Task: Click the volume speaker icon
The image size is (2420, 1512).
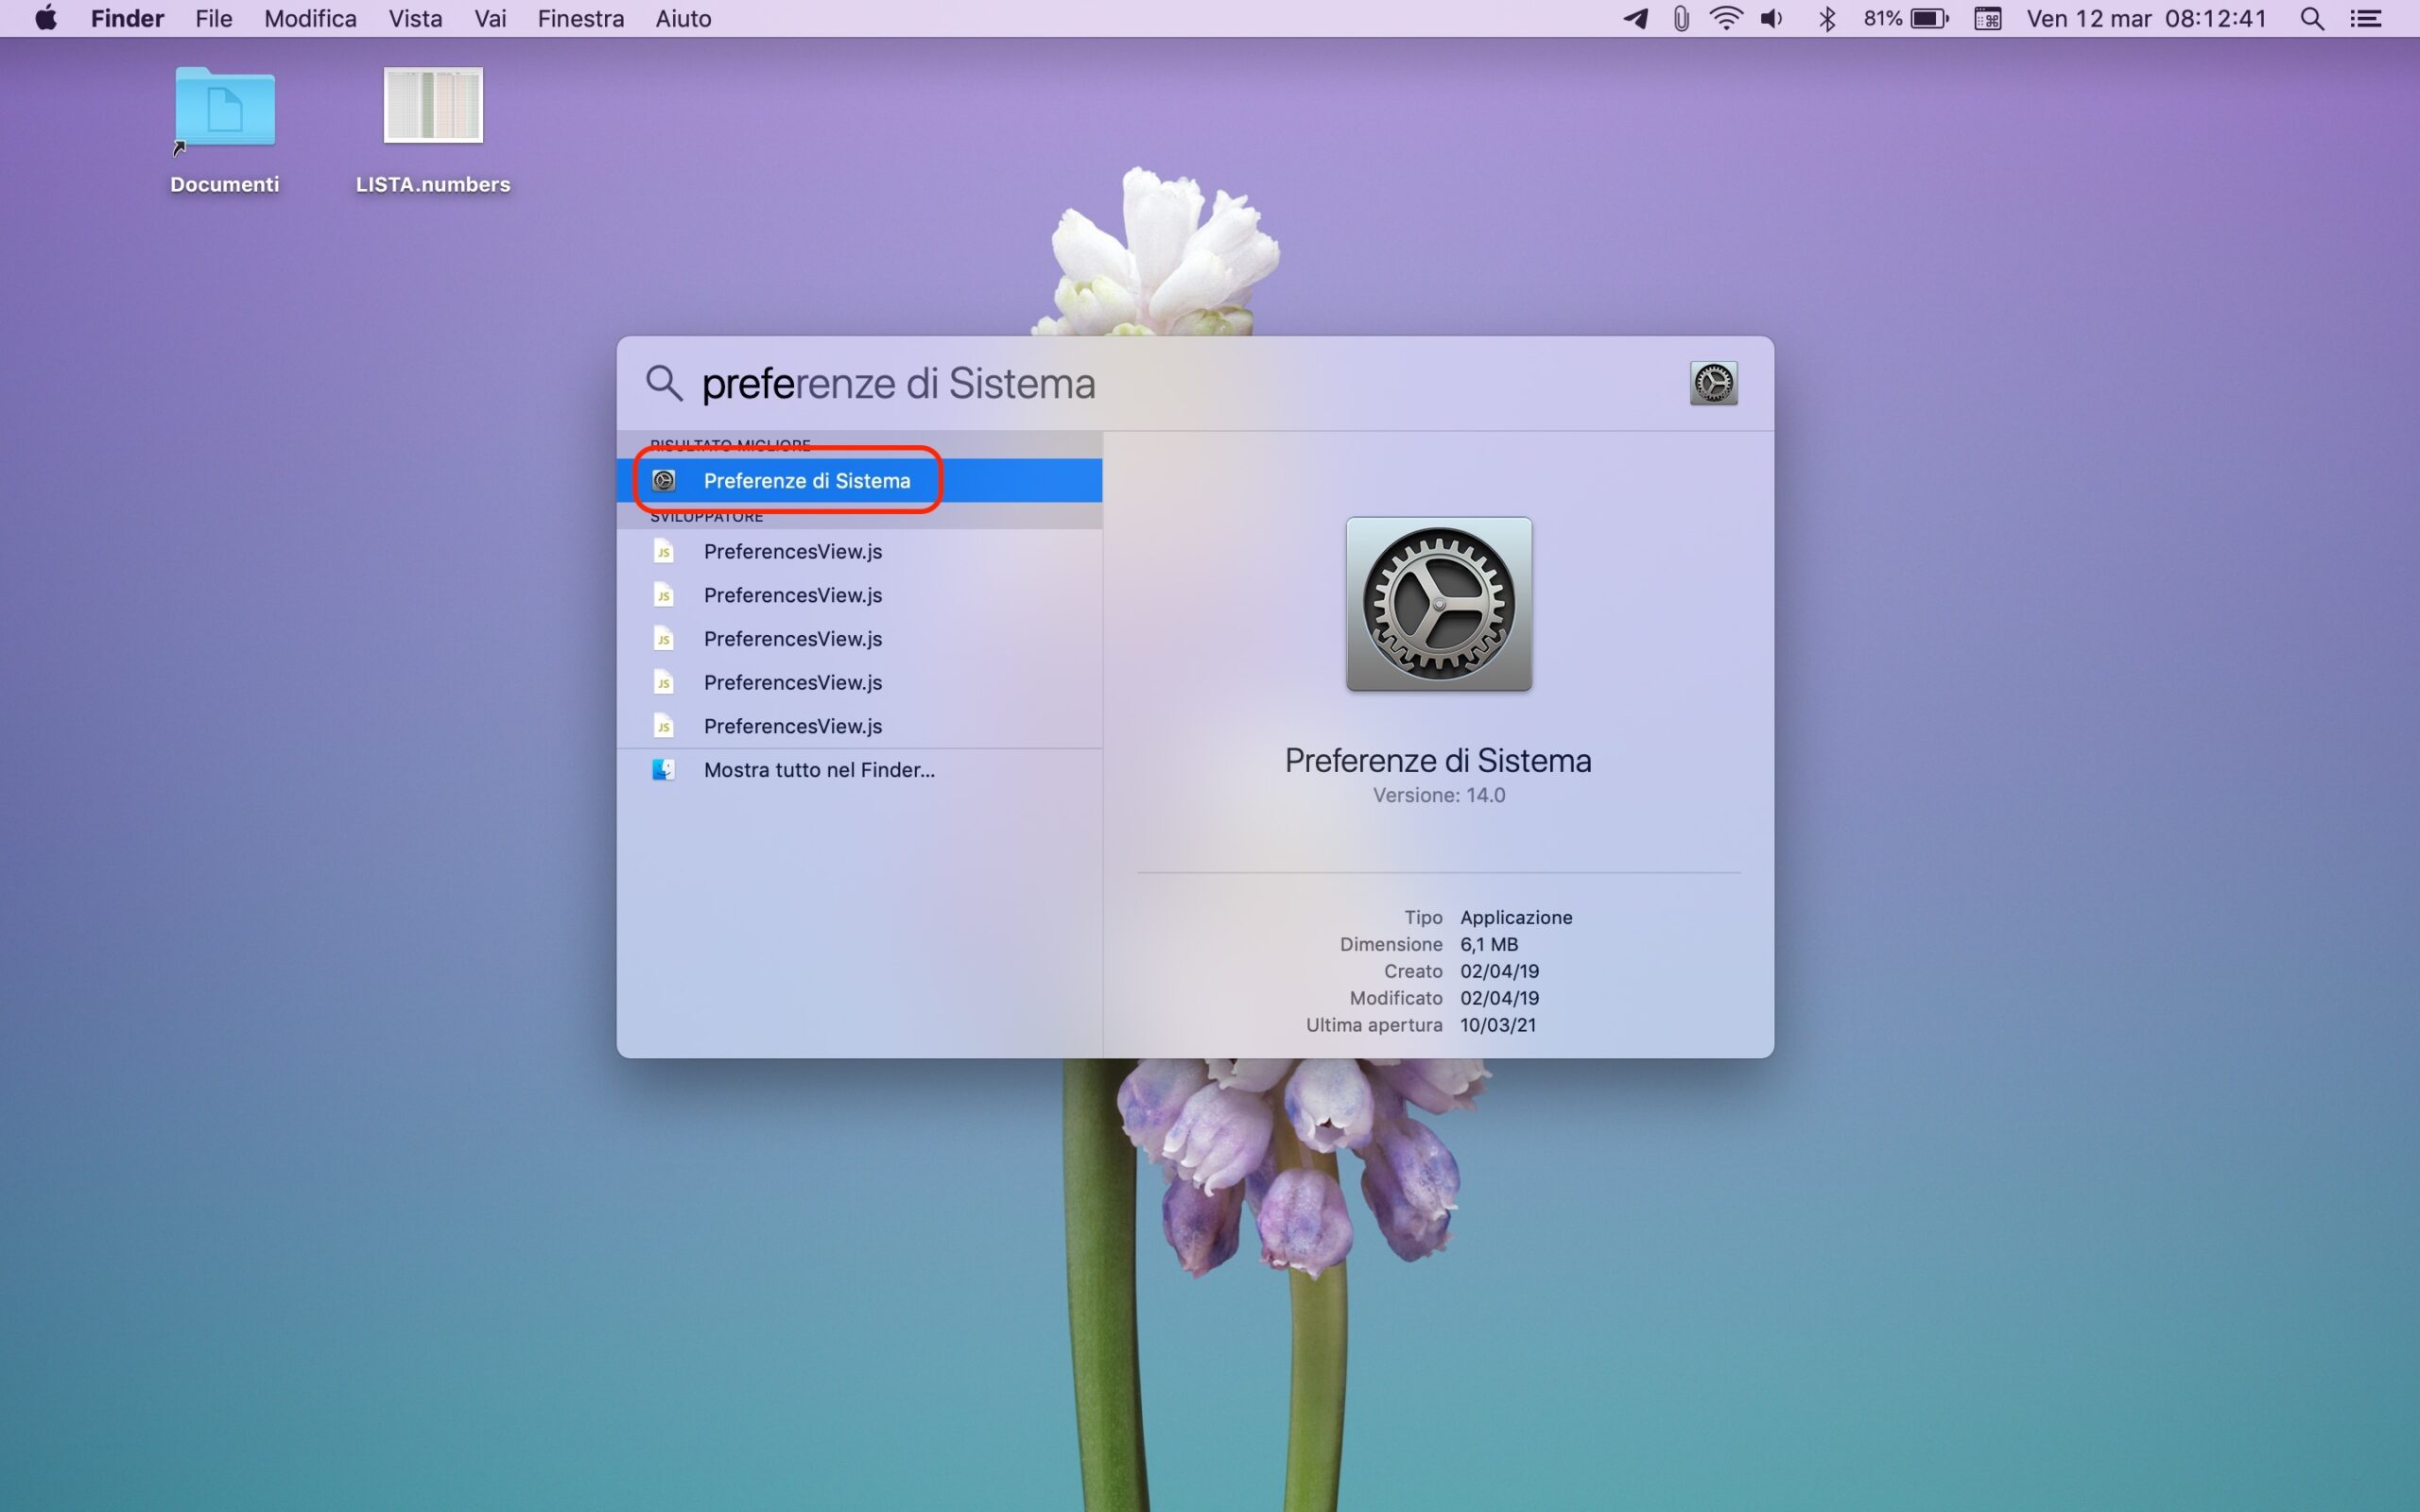Action: (1772, 18)
